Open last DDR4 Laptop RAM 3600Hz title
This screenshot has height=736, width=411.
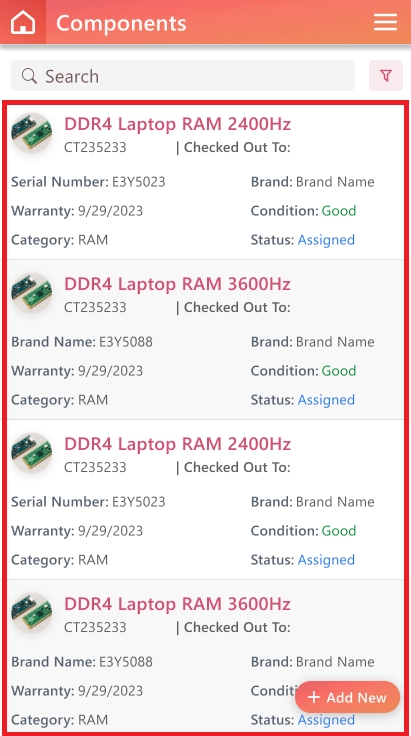pyautogui.click(x=177, y=604)
